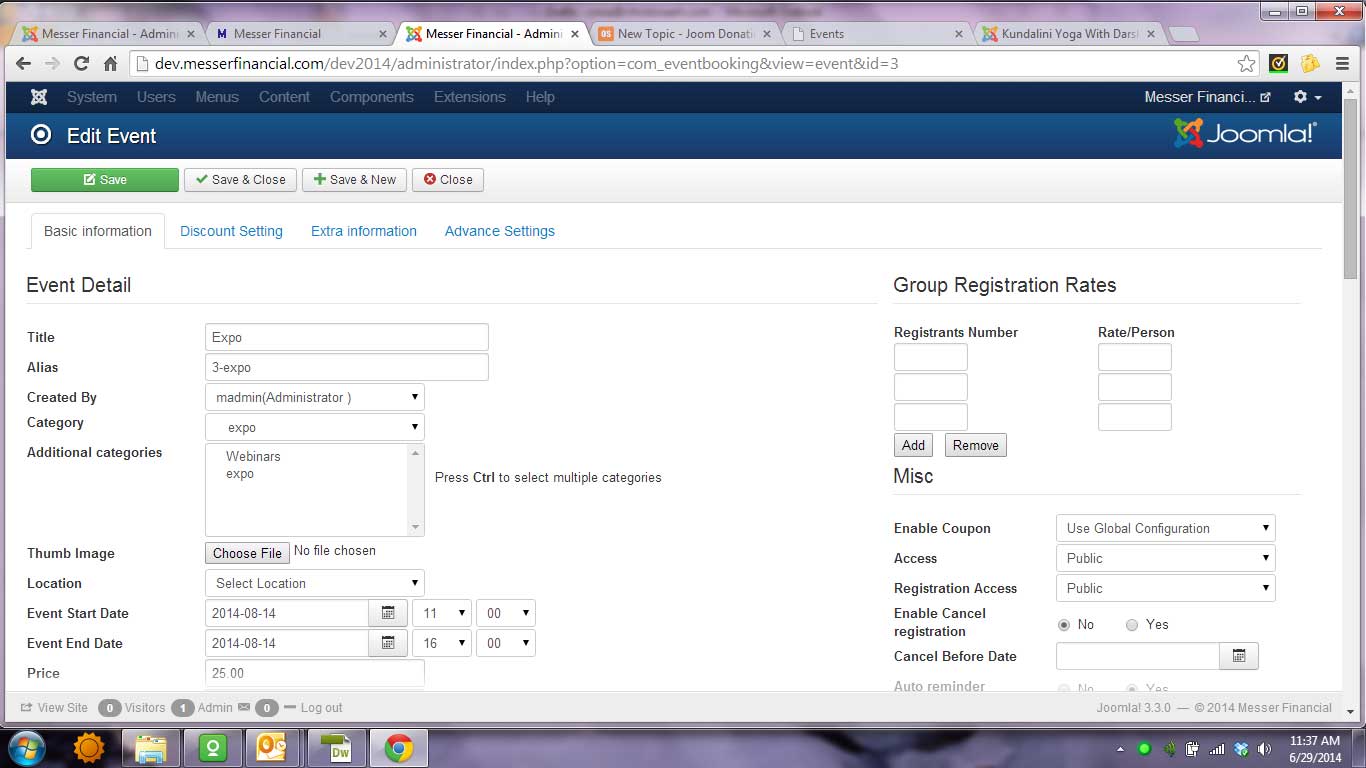The image size is (1366, 768).
Task: Open Event Start Date calendar picker
Action: click(x=388, y=613)
